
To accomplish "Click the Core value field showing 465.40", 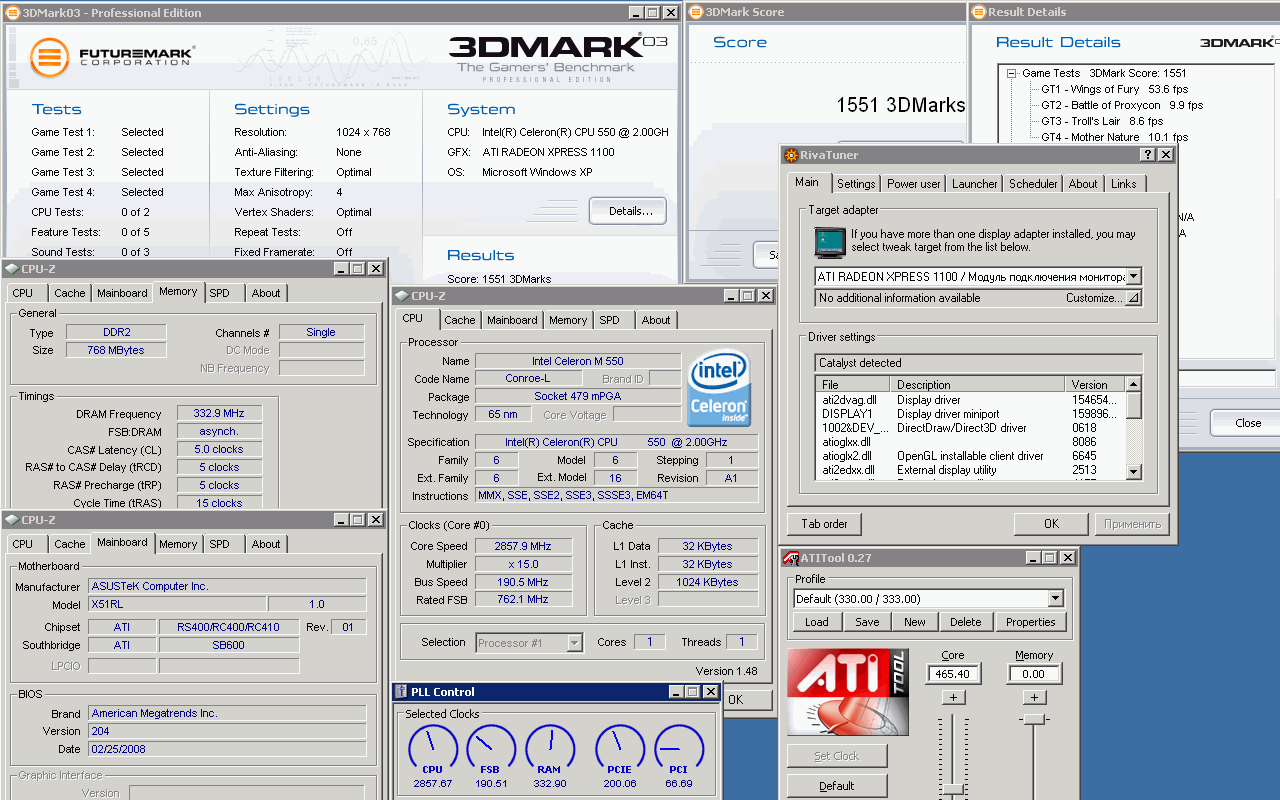I will coord(953,675).
